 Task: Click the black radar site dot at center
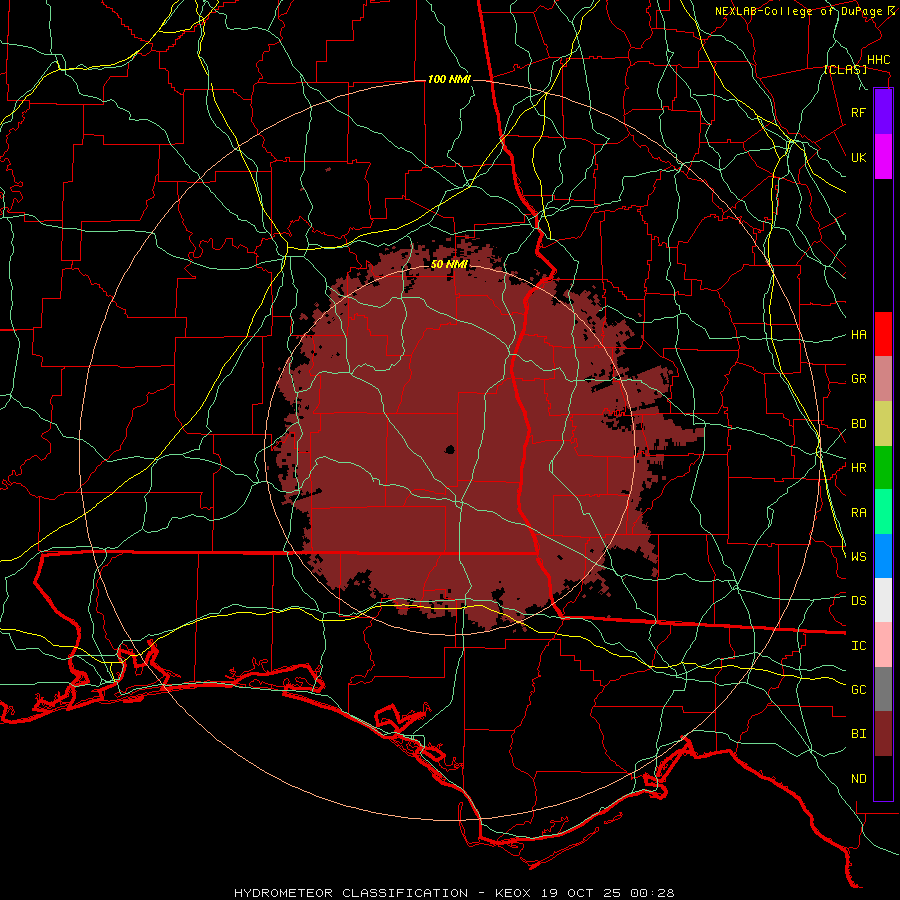450,449
